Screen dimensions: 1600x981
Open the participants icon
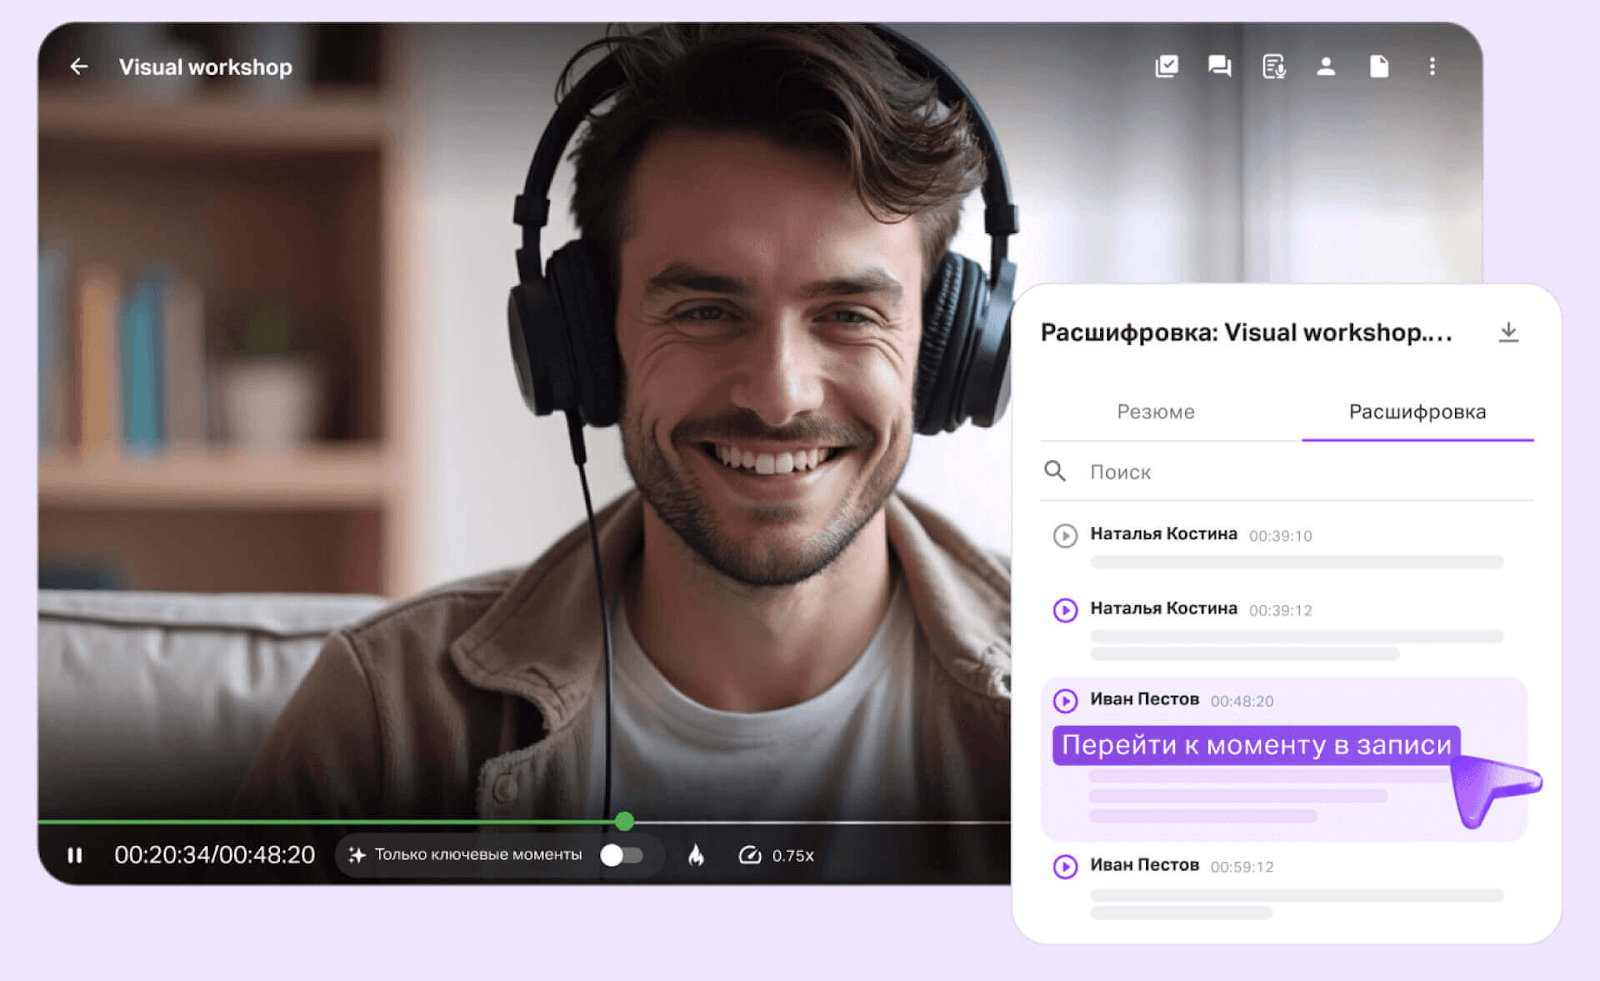click(1326, 67)
